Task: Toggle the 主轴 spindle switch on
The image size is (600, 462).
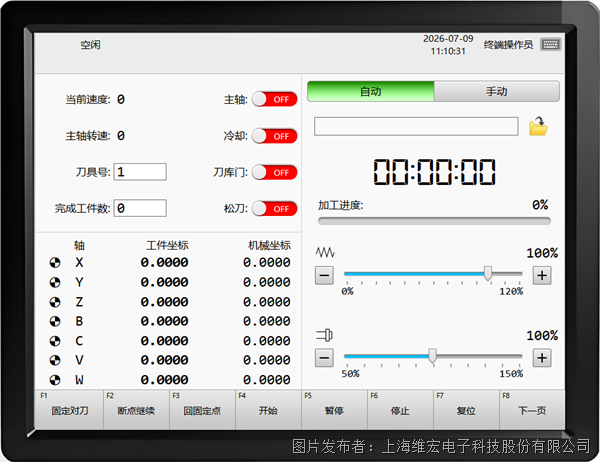Action: tap(274, 100)
